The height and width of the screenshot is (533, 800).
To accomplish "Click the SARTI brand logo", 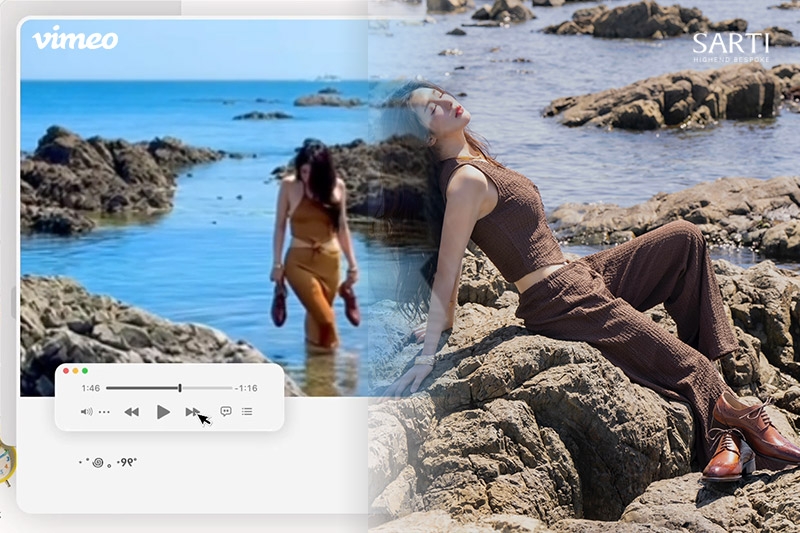I will [732, 46].
